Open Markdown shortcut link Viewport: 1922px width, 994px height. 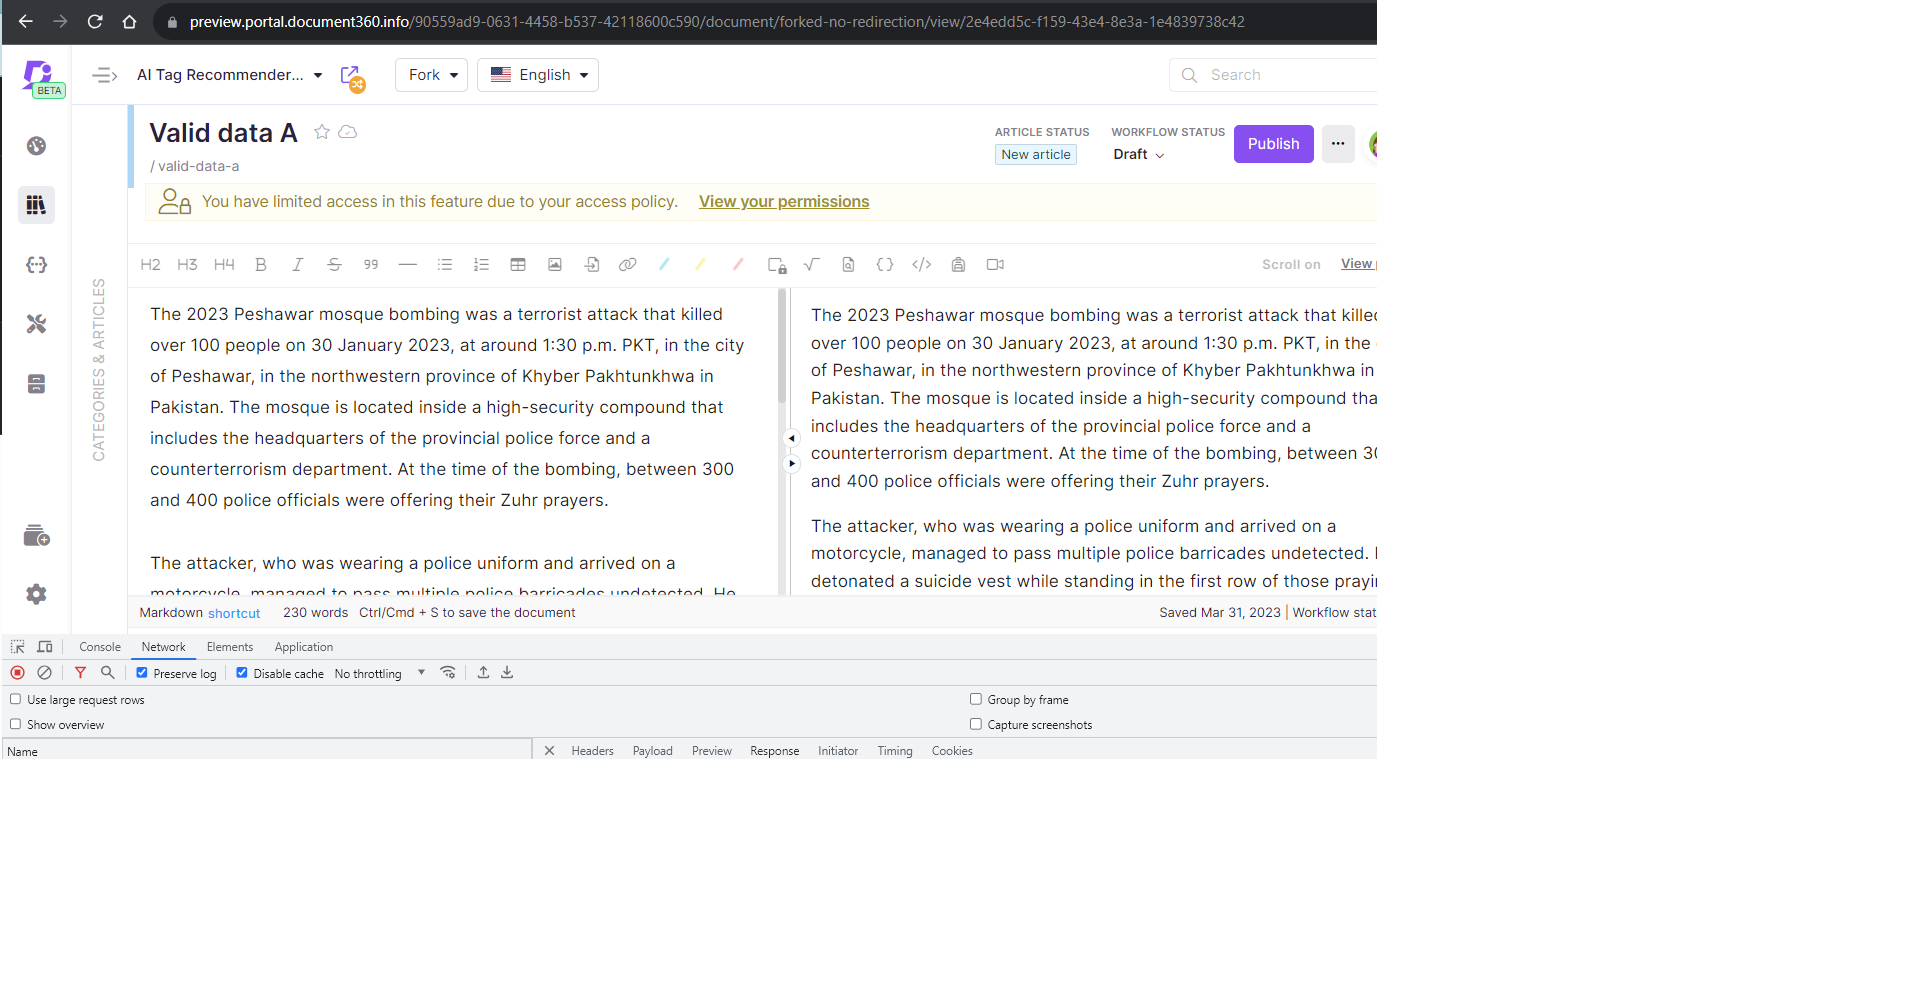coord(234,613)
